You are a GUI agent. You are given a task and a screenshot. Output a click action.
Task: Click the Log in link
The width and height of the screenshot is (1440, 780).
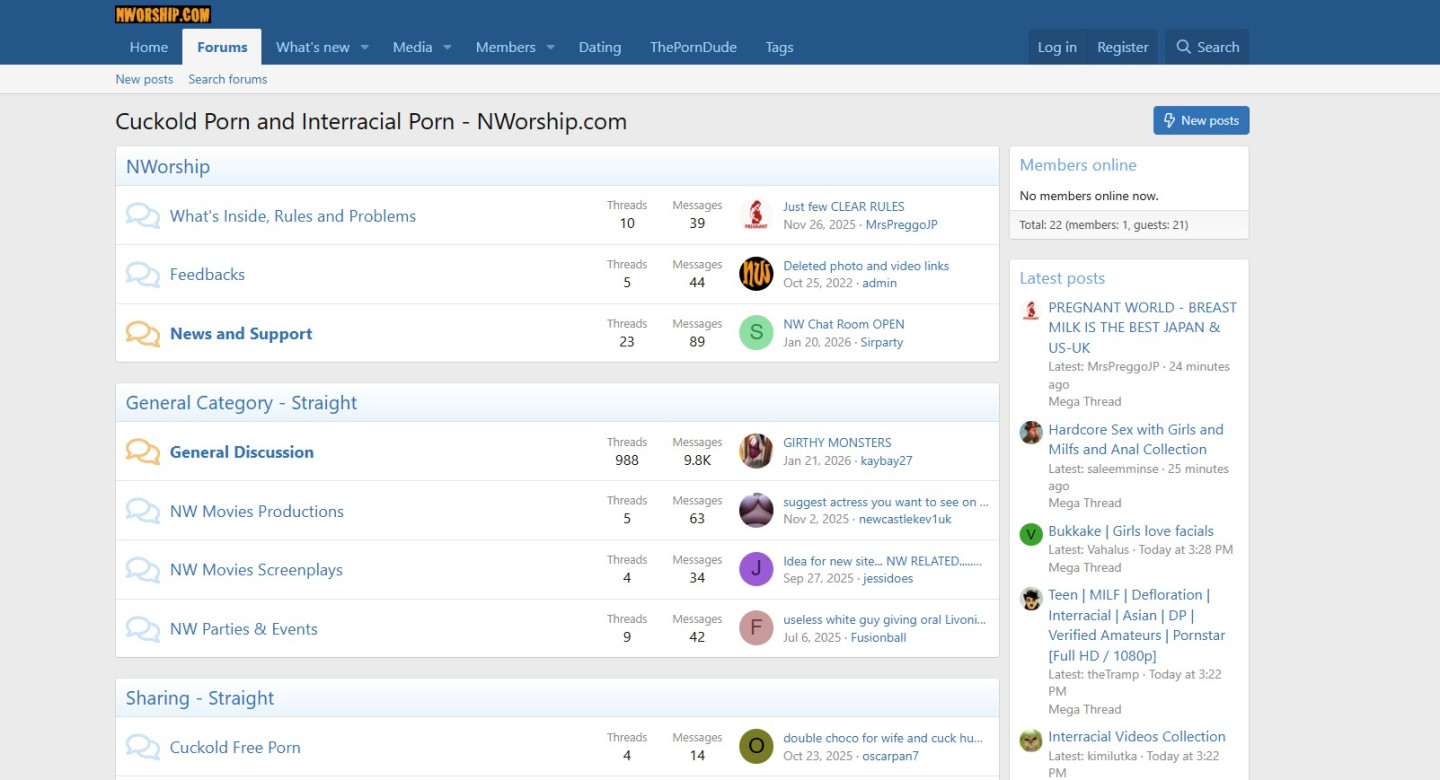click(1057, 47)
